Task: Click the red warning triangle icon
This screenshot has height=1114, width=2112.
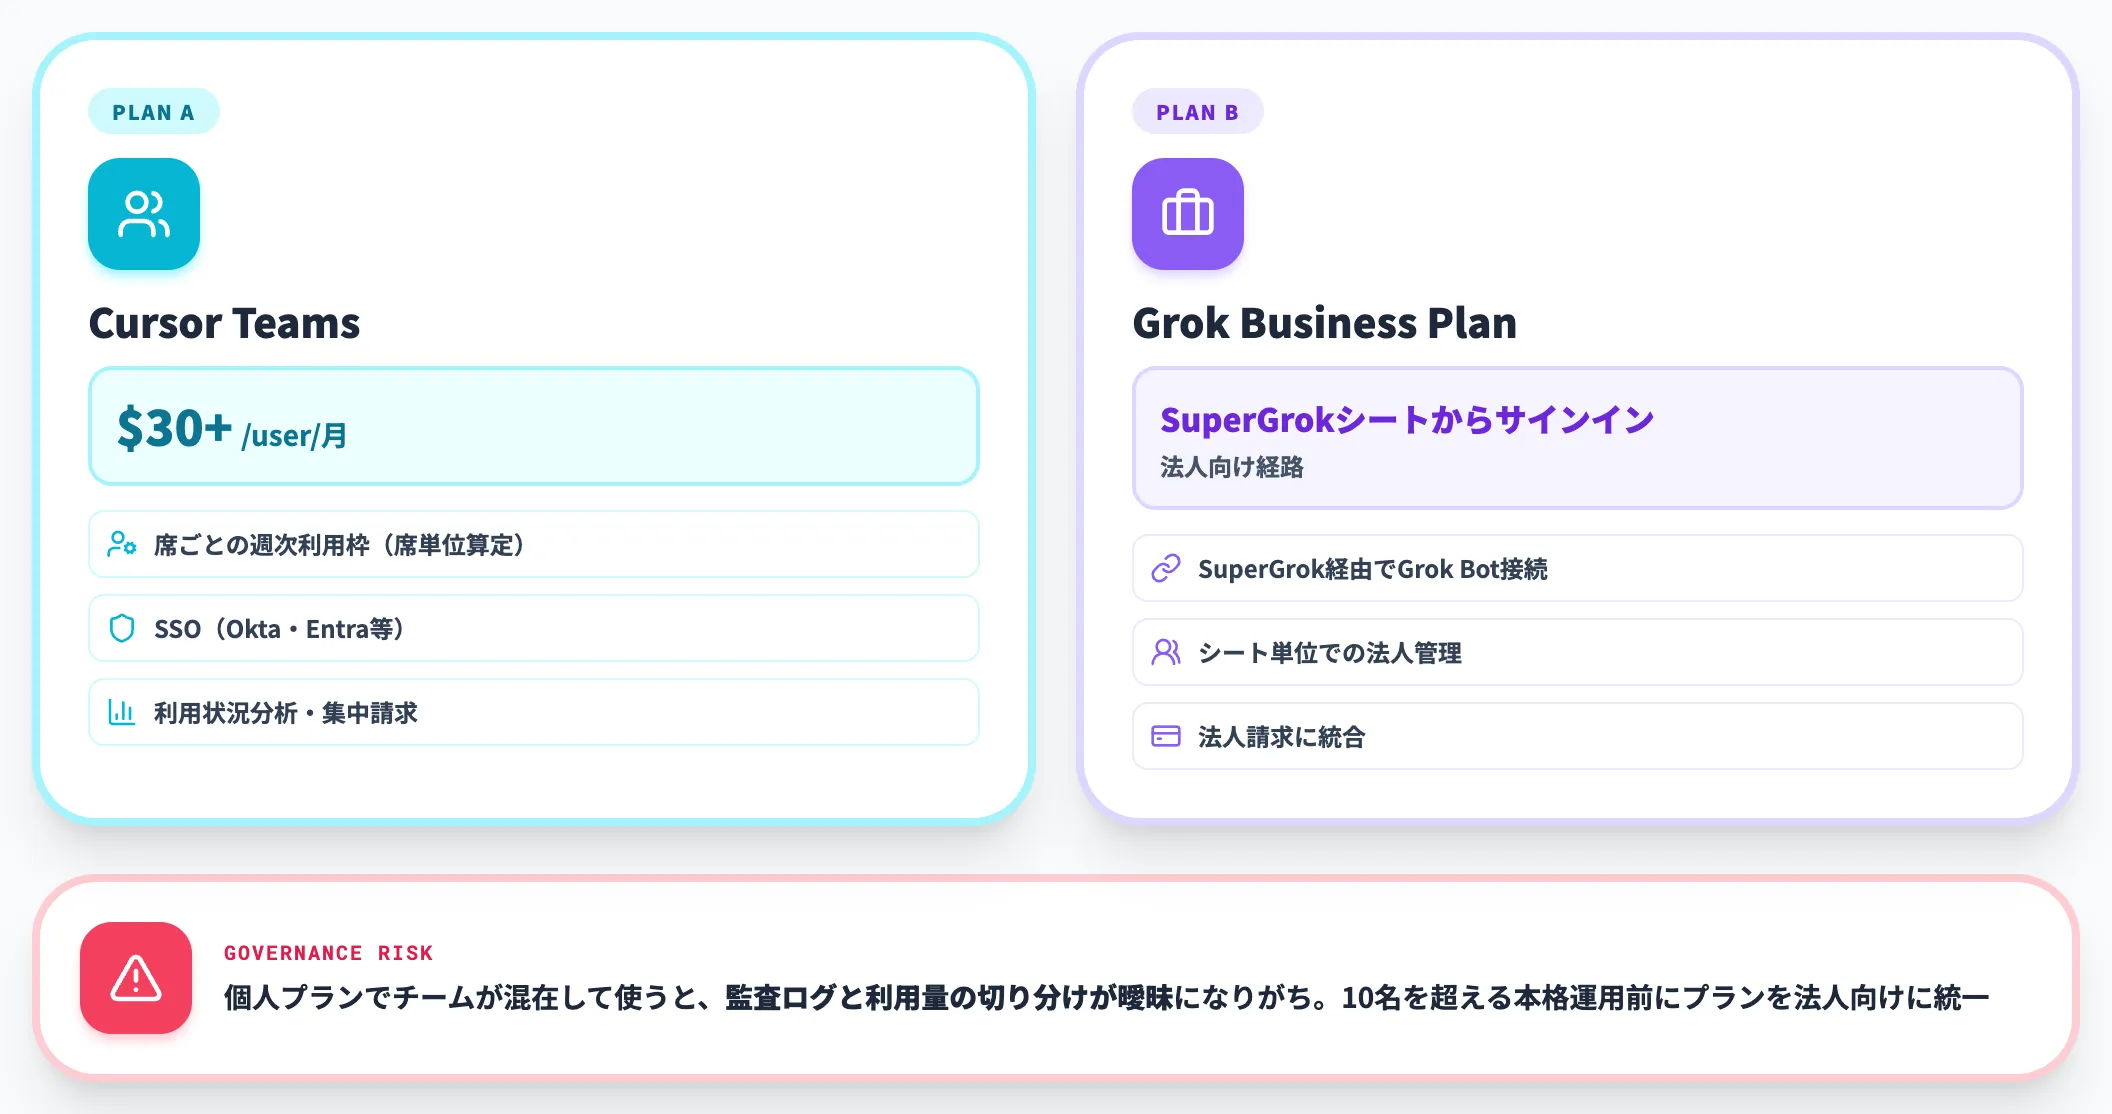Action: point(136,978)
